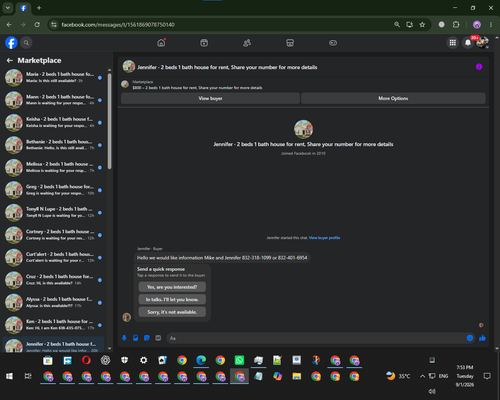The height and width of the screenshot is (400, 500).
Task: Open Microsoft Store from taskbar
Action: click(48, 360)
